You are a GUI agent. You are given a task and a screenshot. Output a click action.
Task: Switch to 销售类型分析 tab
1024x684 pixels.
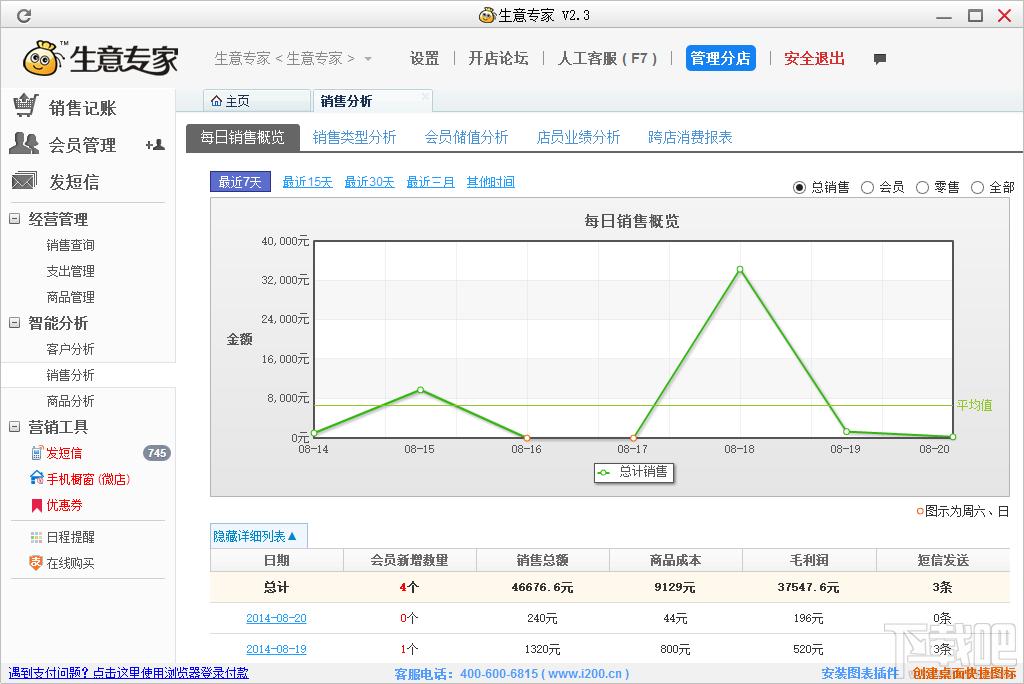pos(354,137)
